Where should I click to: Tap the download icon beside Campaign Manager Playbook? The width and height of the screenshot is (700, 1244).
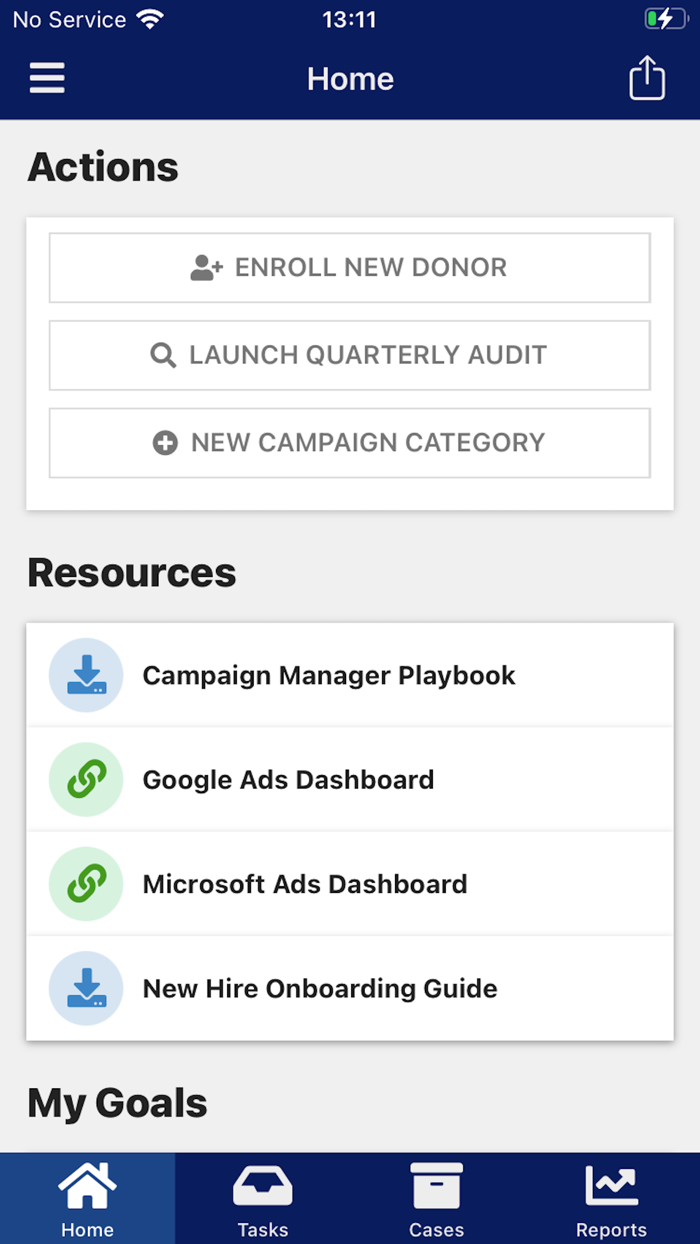coord(85,674)
